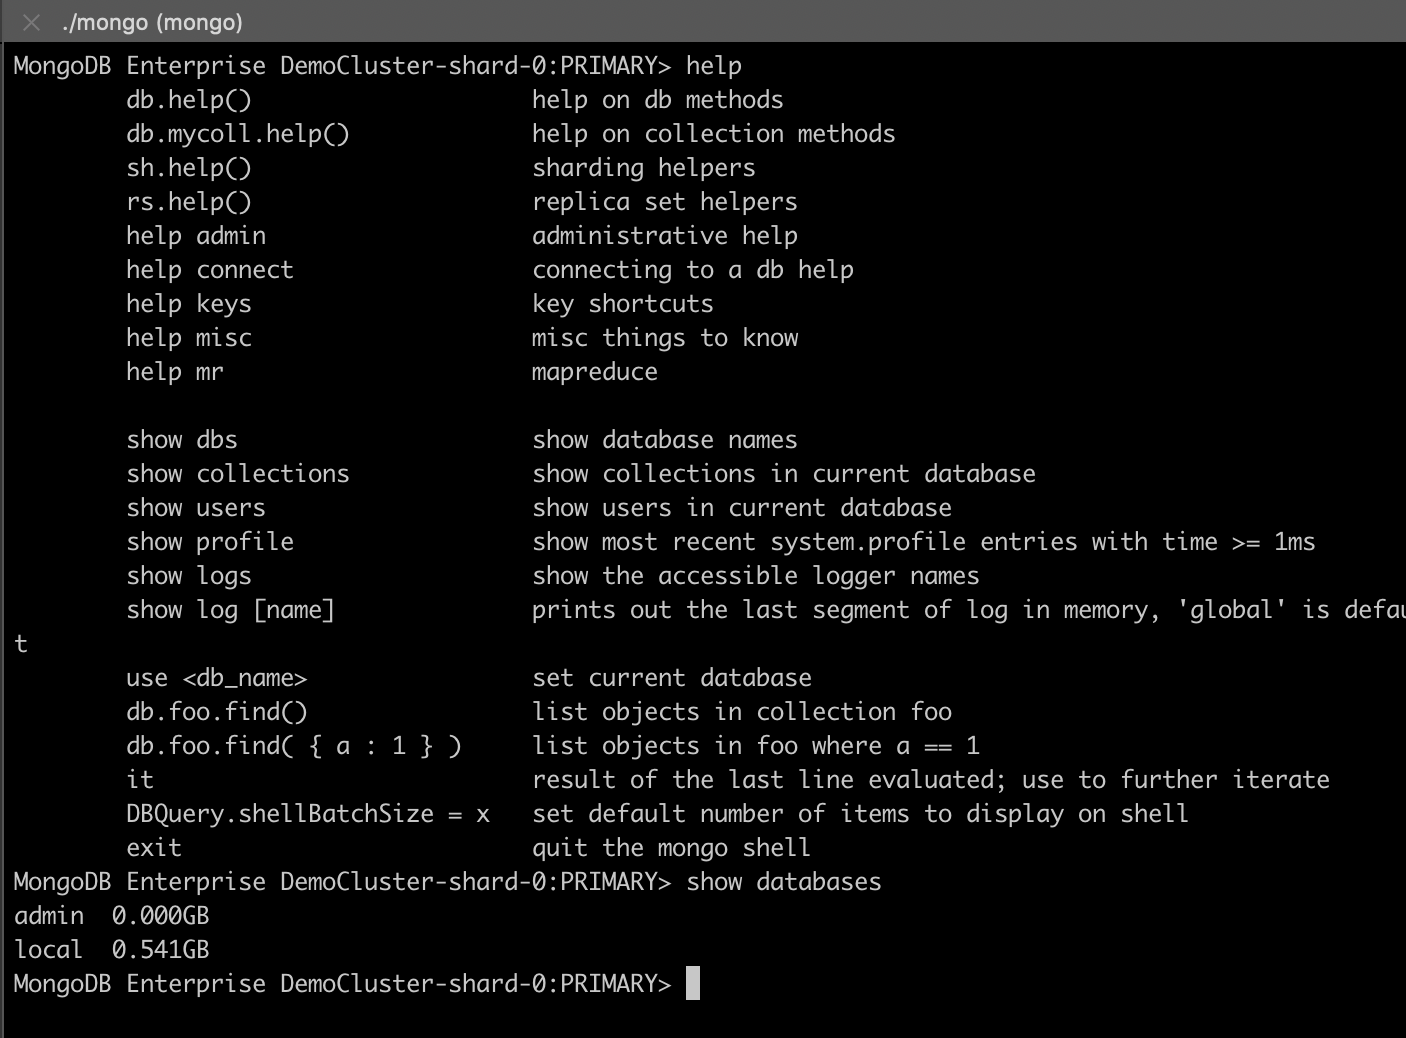
Task: Click the 'mapreduce' description text
Action: 595,372
